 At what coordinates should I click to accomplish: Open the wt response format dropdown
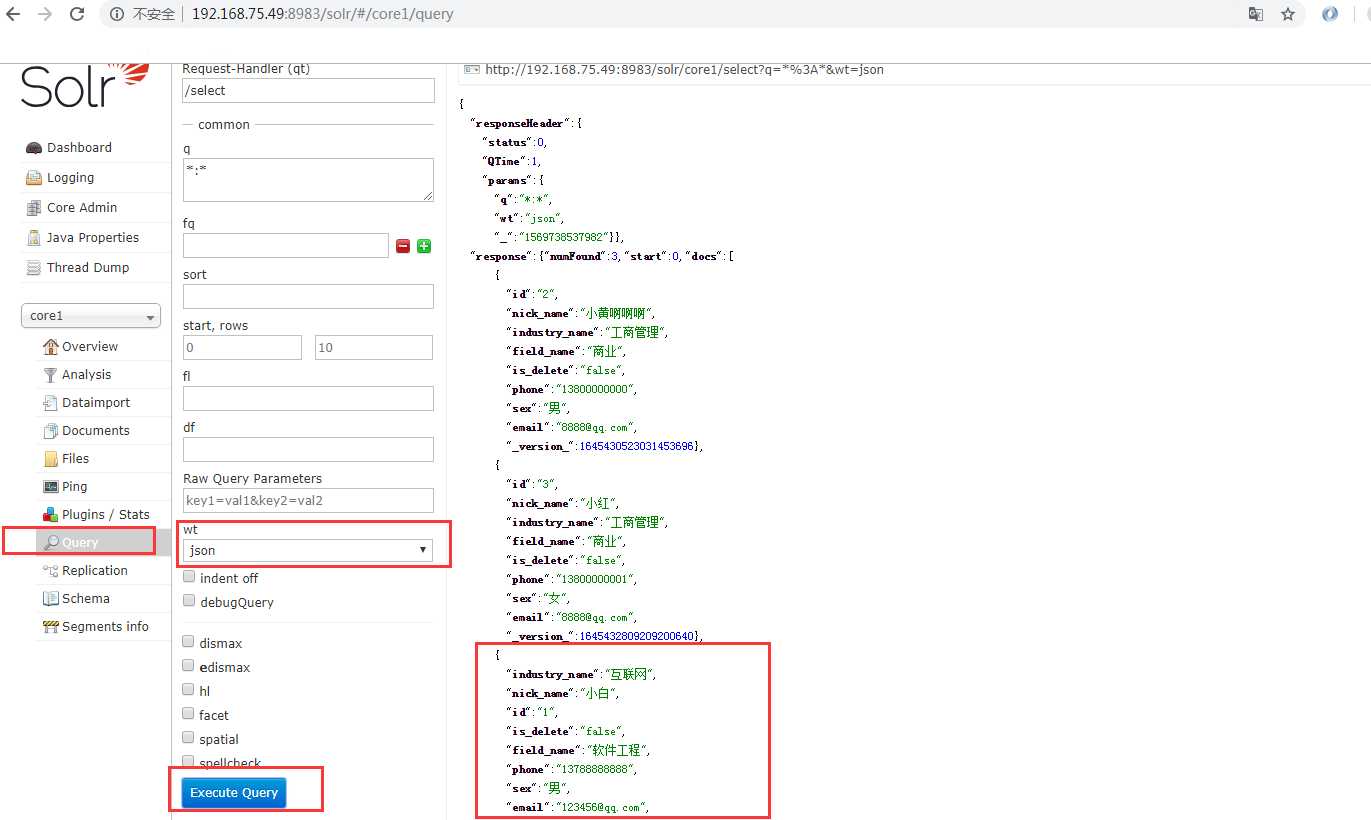pyautogui.click(x=308, y=550)
